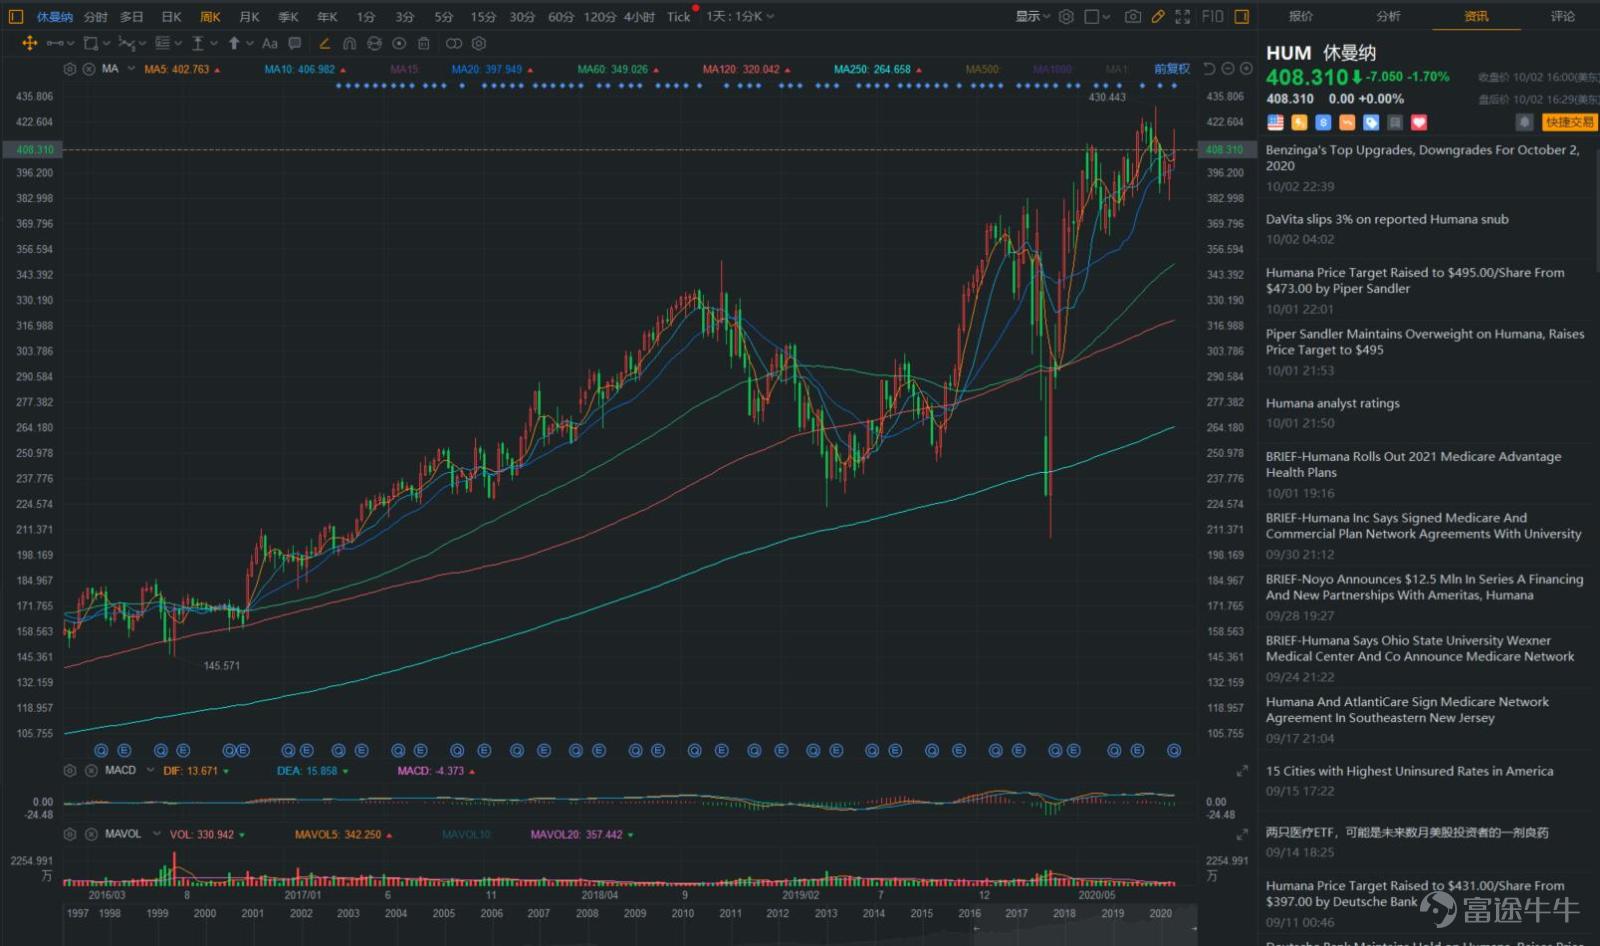Select the crosshair move cursor tool
This screenshot has height=946, width=1600.
click(29, 43)
